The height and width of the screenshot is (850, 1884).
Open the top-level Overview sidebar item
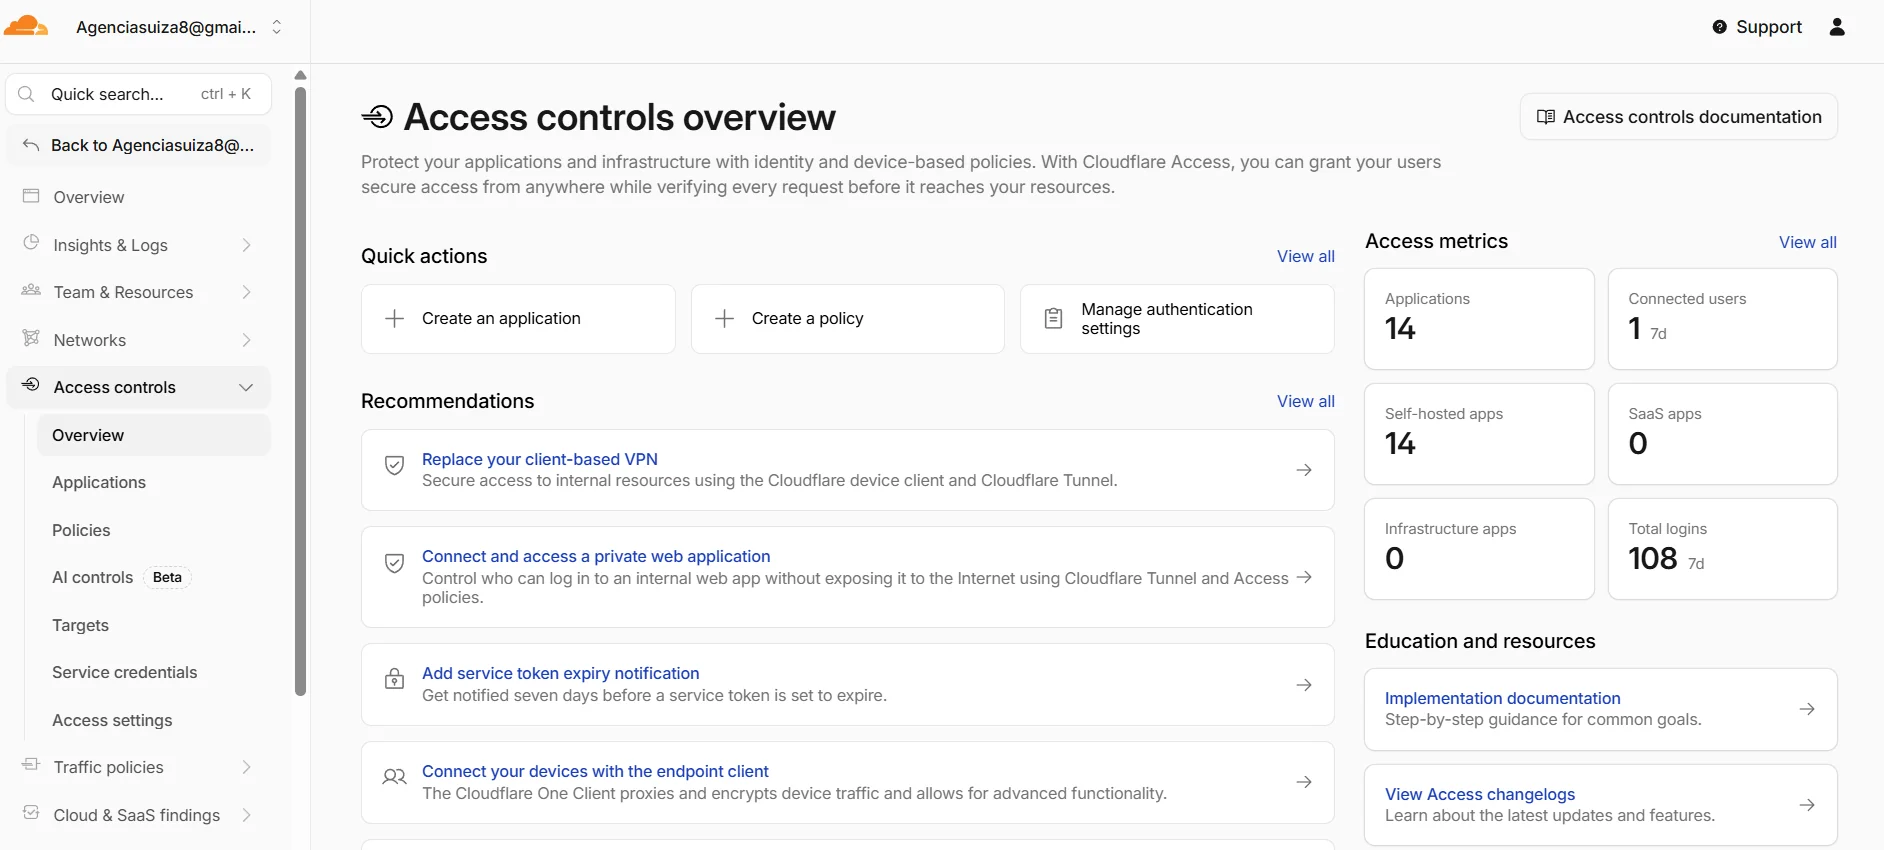[138, 197]
